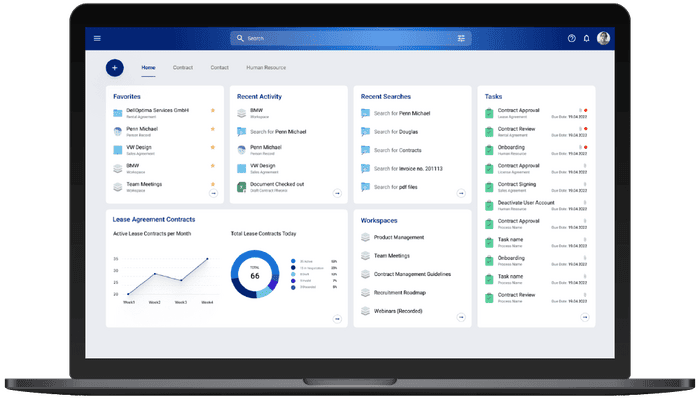Screen dimensions: 700x399
Task: Click the third light blue legend swatch
Action: click(293, 274)
